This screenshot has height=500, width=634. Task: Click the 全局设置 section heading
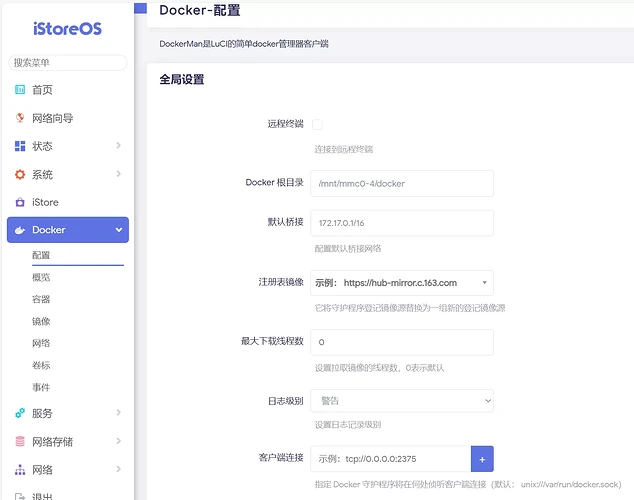pyautogui.click(x=182, y=79)
